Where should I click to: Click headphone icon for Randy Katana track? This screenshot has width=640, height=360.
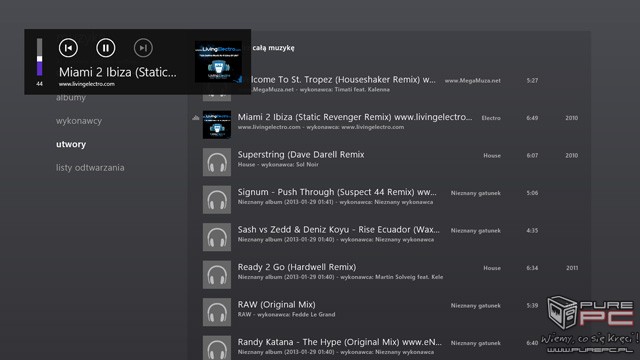coord(217,348)
